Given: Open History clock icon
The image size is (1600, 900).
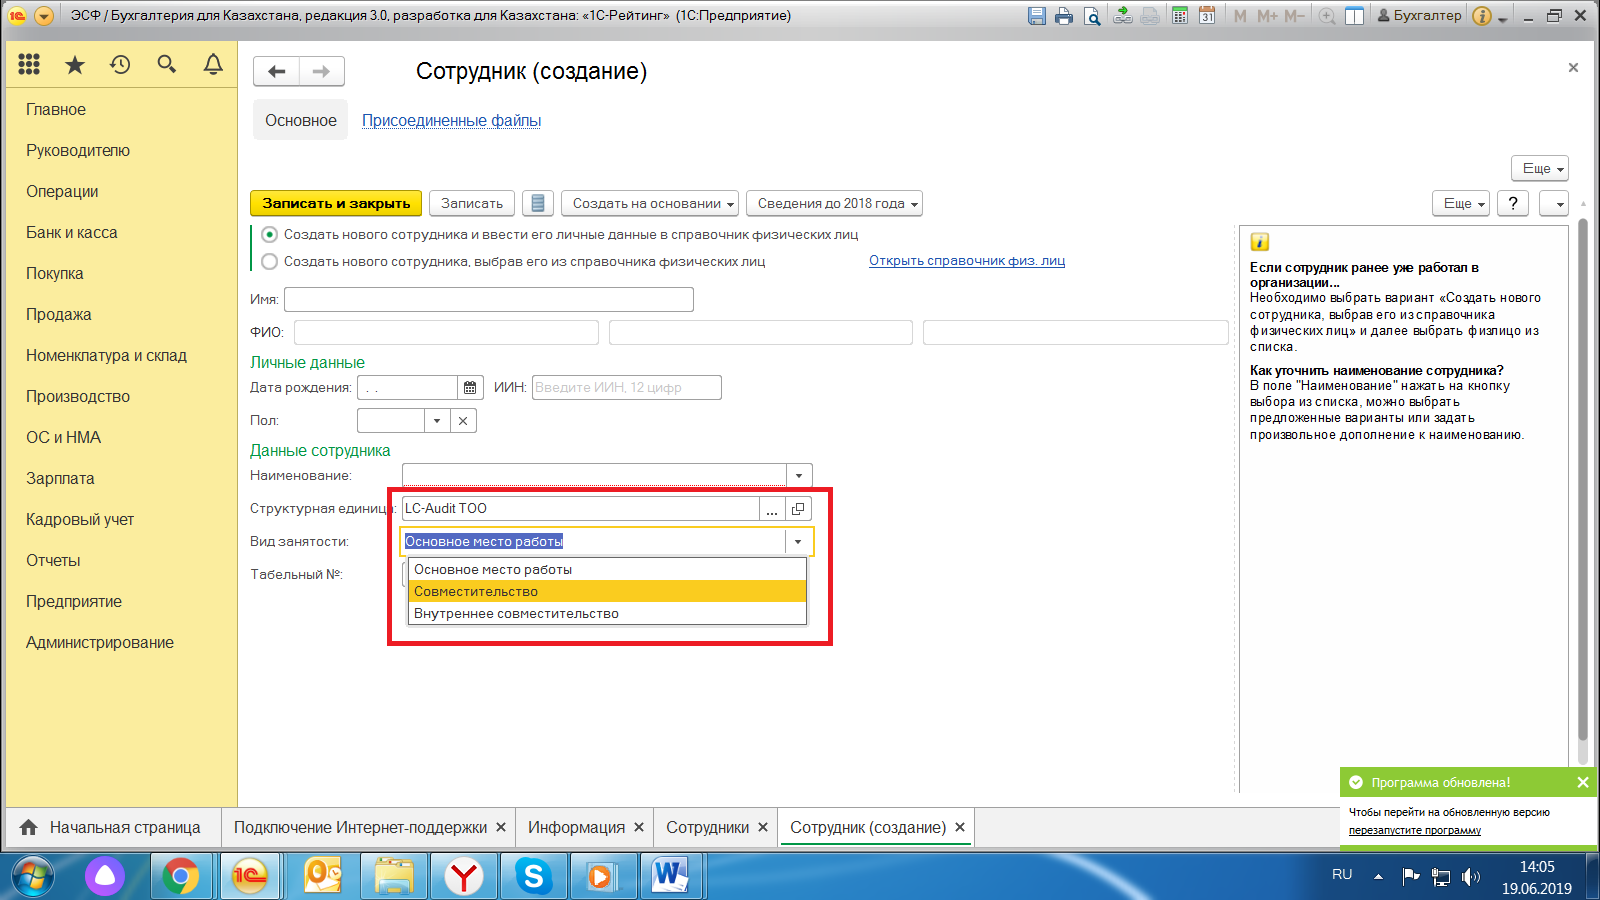Looking at the screenshot, I should click(121, 65).
